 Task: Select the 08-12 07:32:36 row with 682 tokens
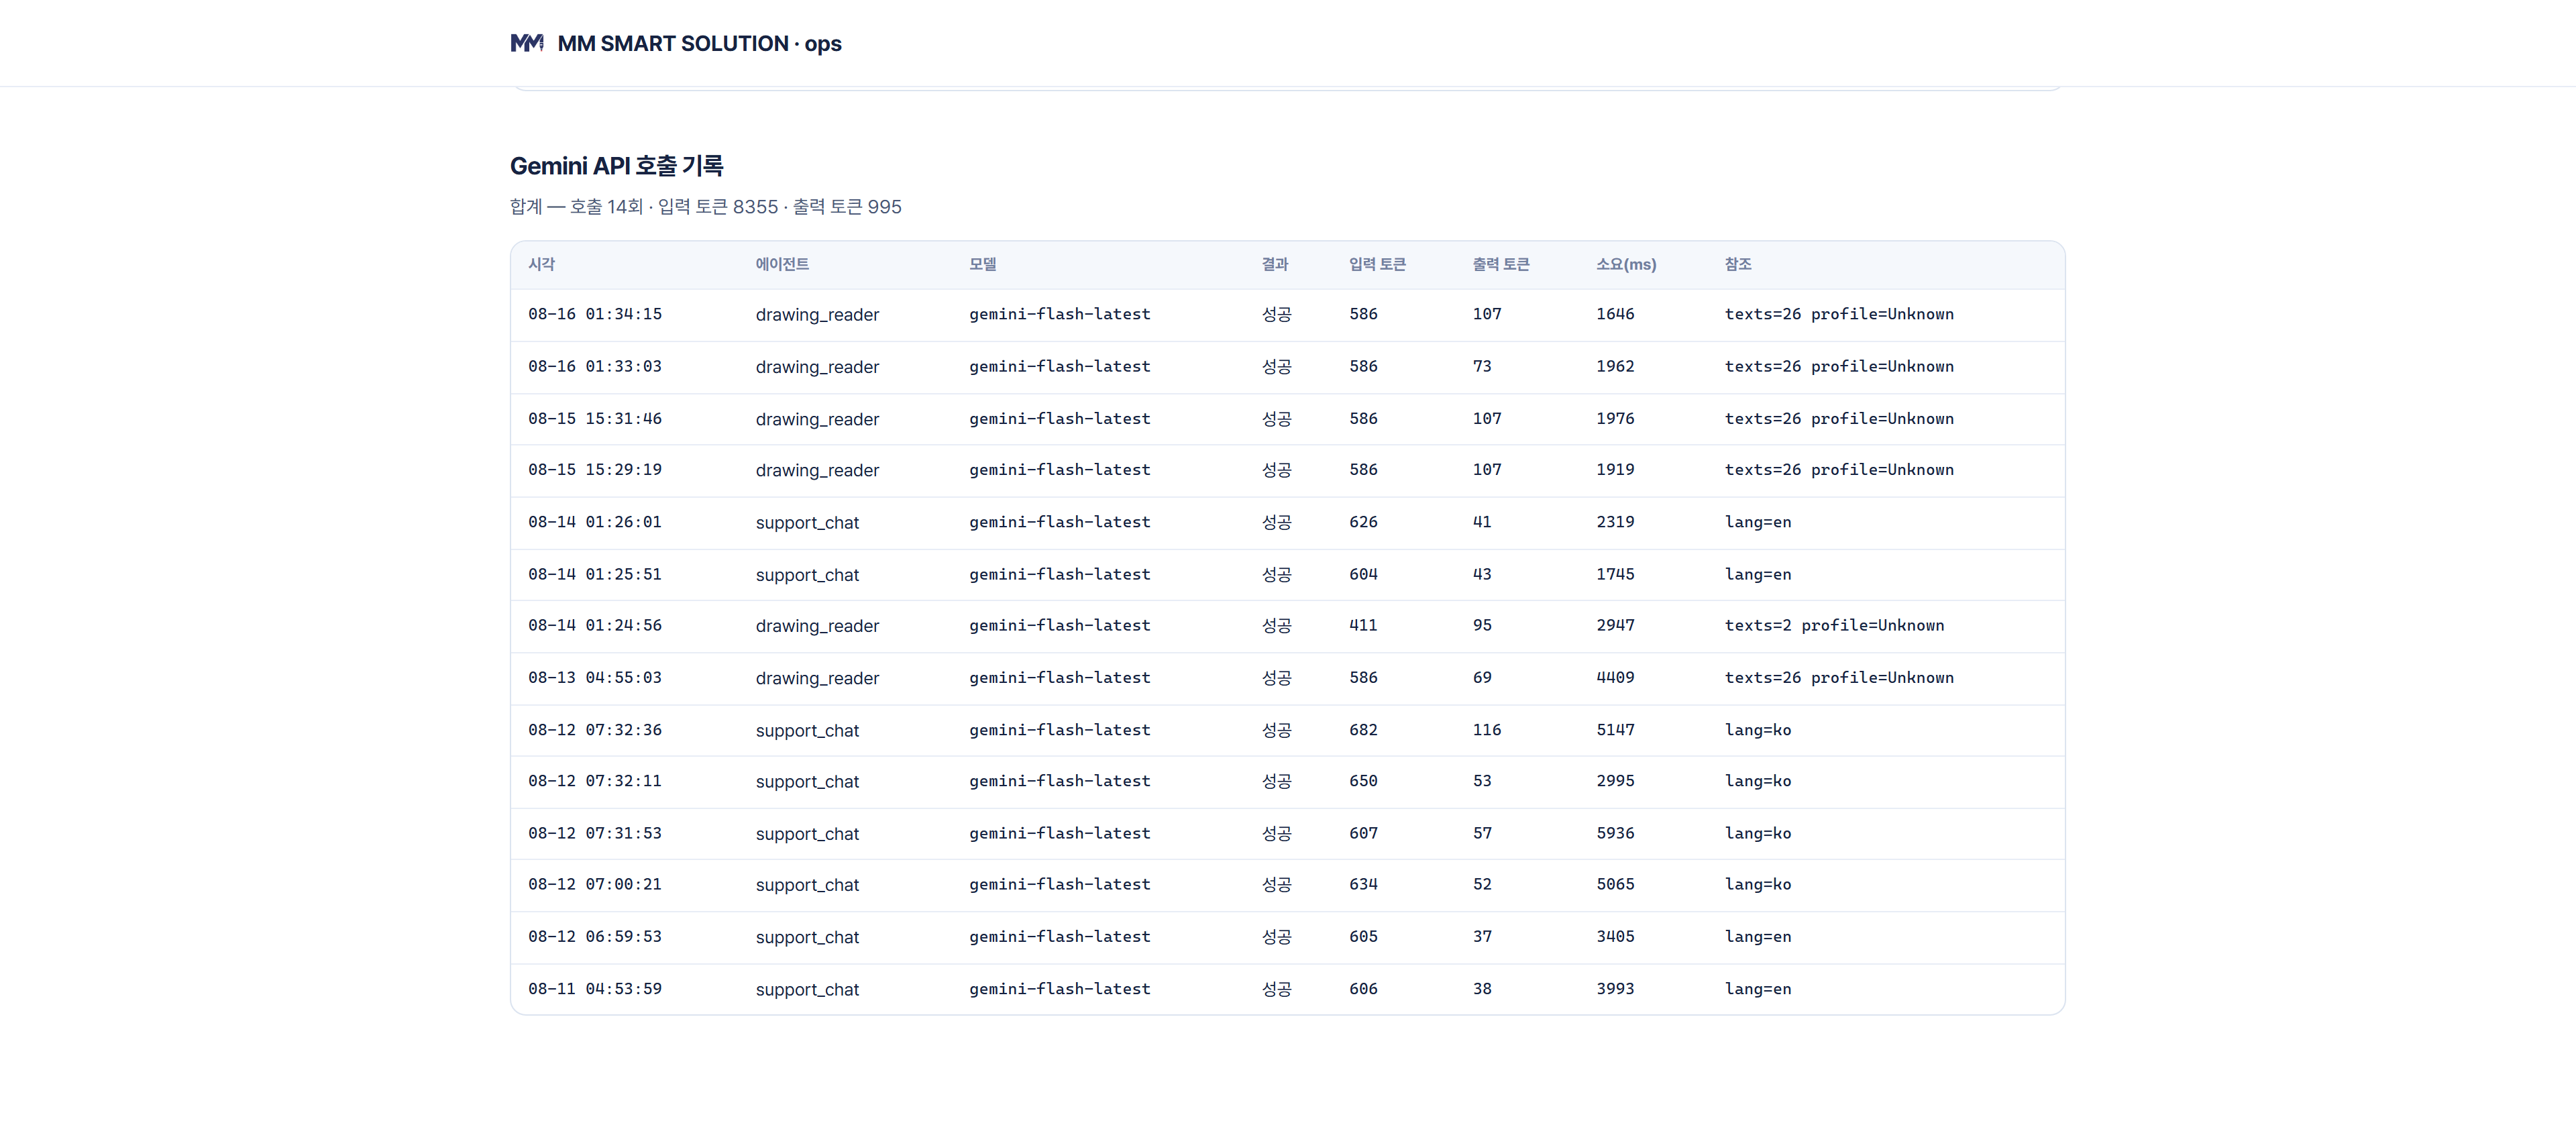(x=1287, y=730)
